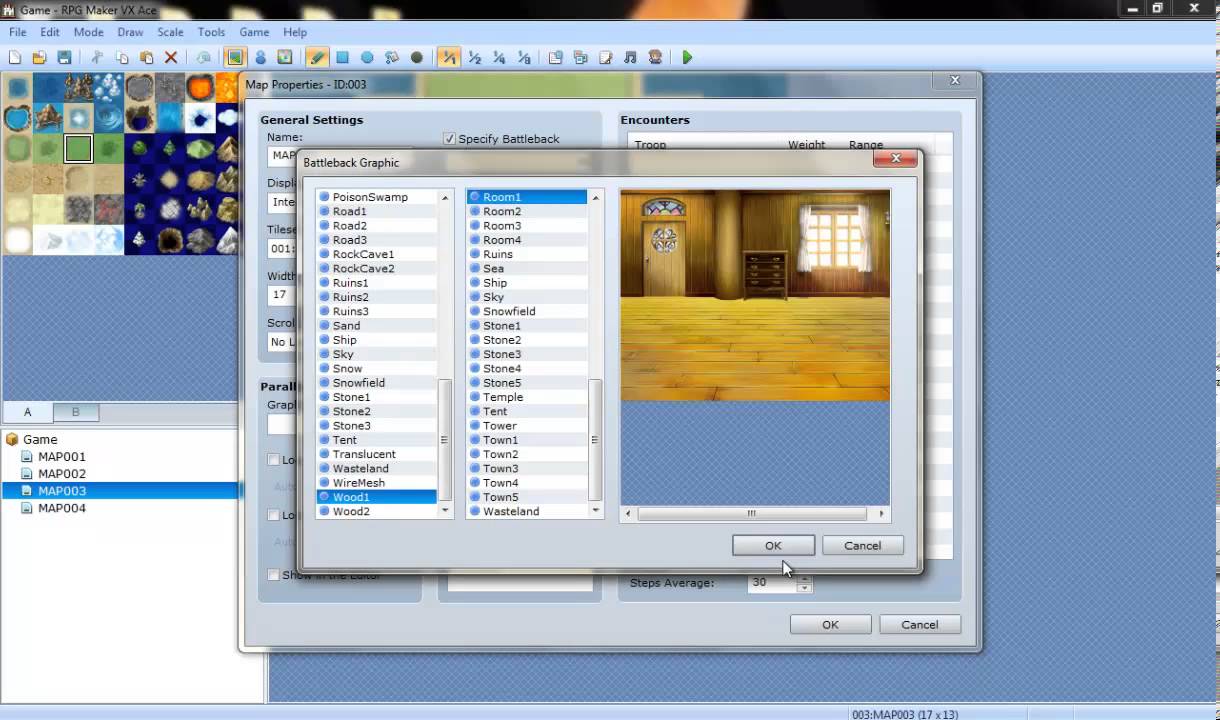
Task: Save project floppy disk icon
Action: 64,58
